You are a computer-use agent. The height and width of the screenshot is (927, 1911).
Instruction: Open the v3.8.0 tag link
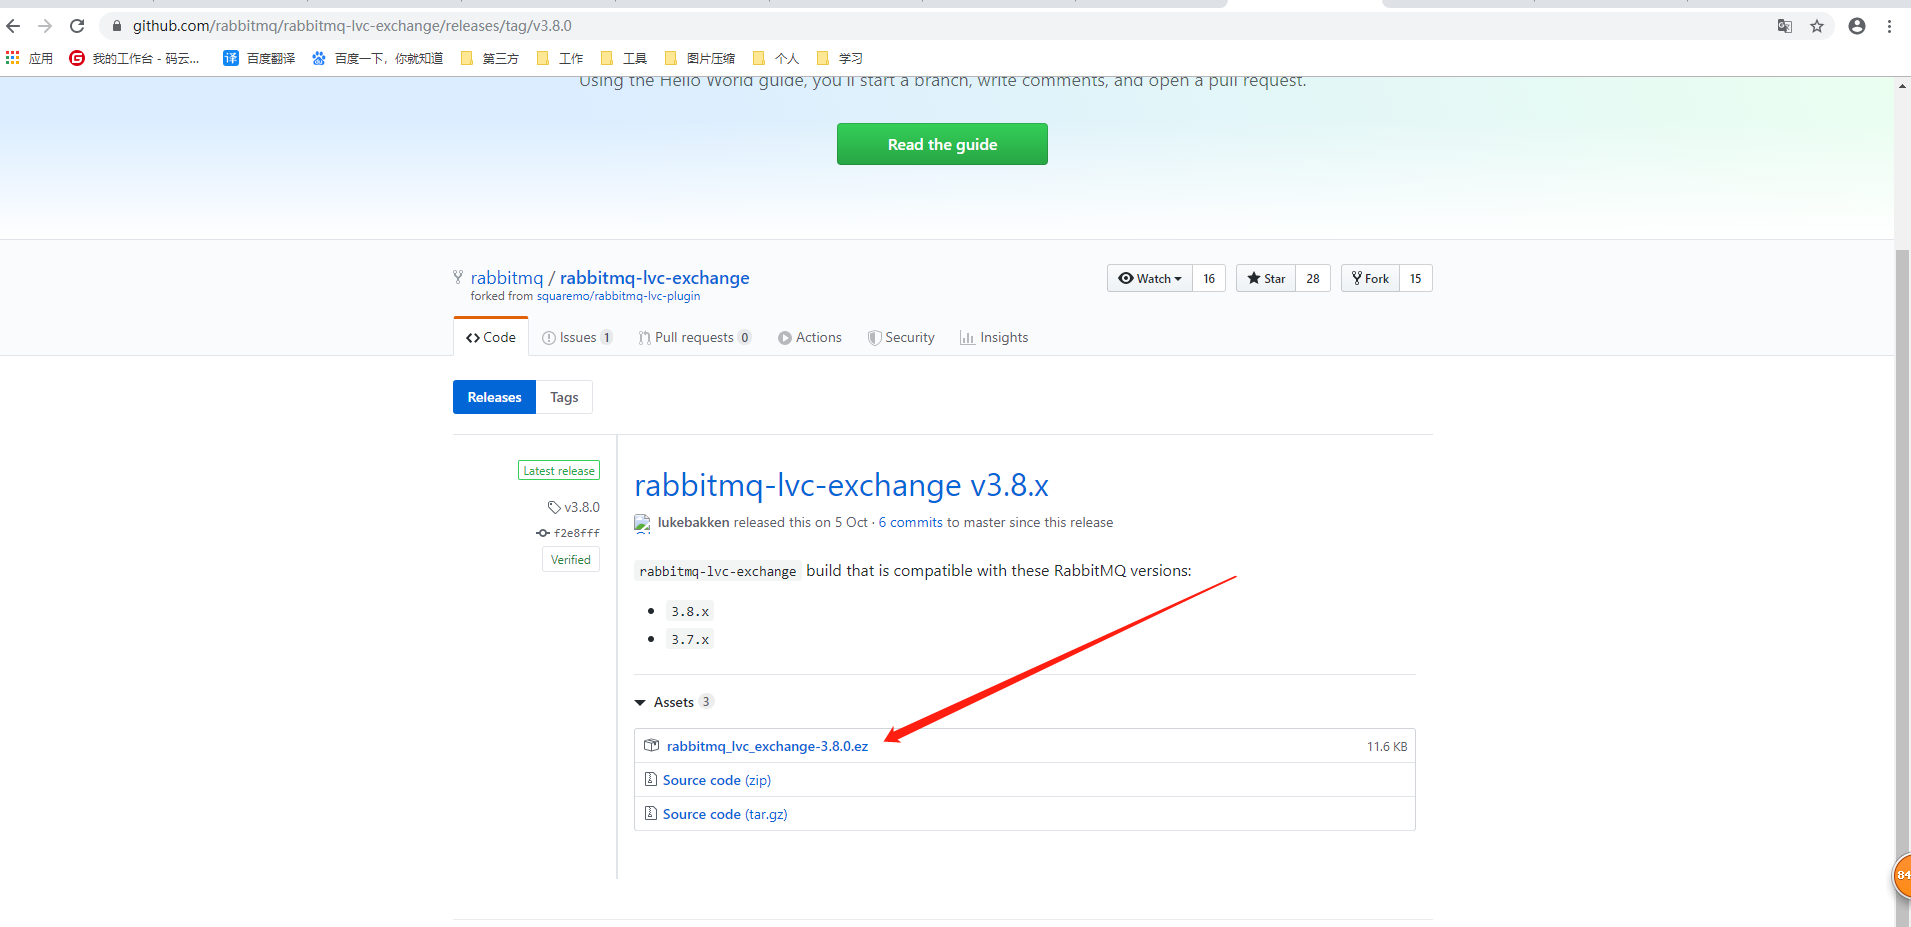point(574,507)
